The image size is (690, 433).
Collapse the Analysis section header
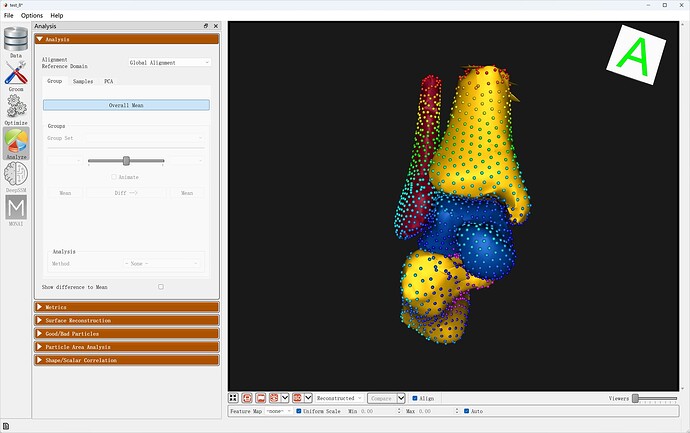127,39
